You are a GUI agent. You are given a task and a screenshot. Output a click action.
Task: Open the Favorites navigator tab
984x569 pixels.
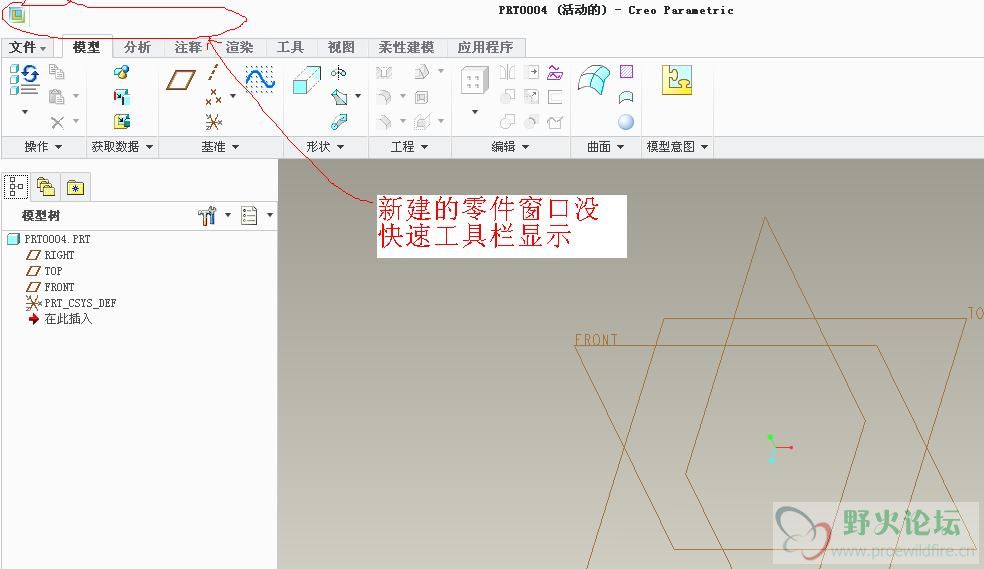pos(75,187)
